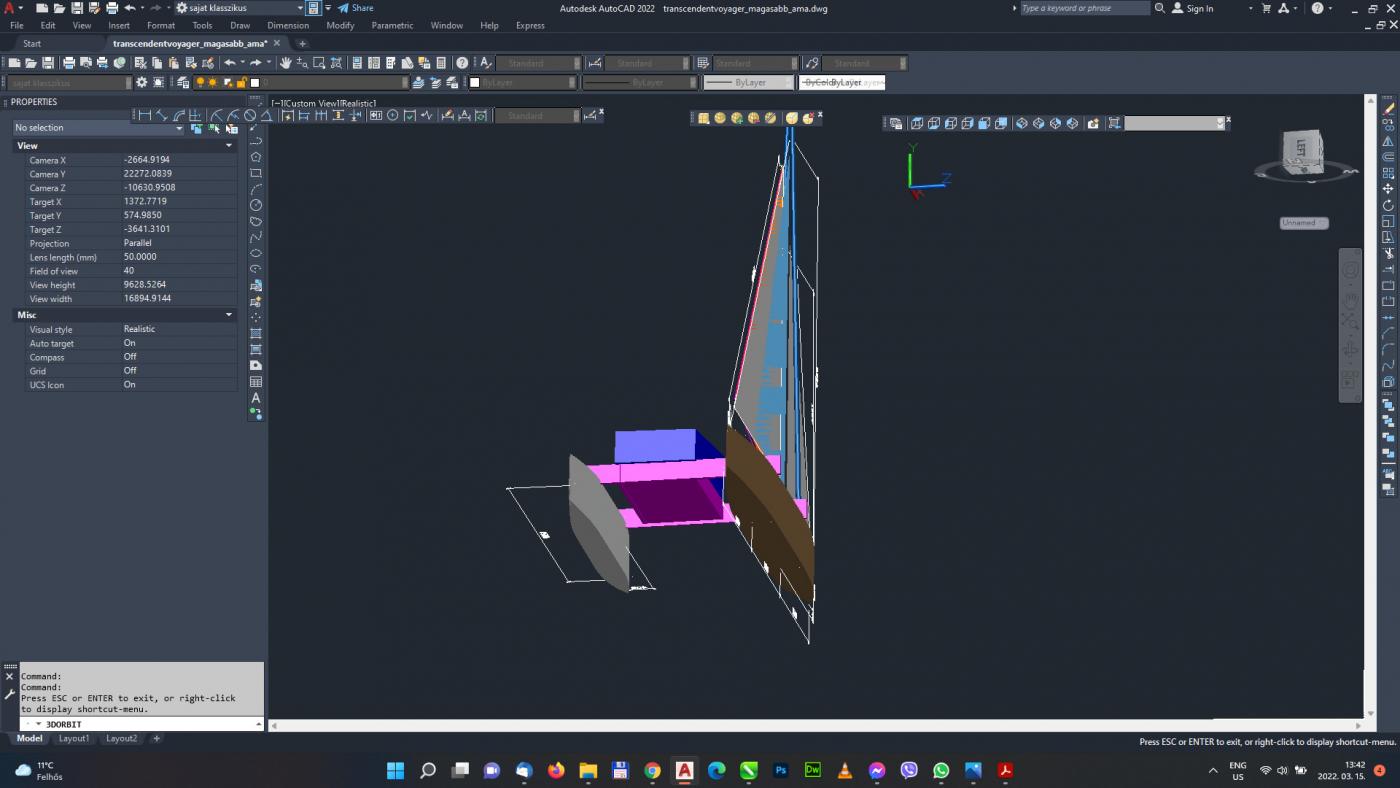This screenshot has height=788, width=1400.
Task: Collapse the Misc properties section
Action: [228, 315]
